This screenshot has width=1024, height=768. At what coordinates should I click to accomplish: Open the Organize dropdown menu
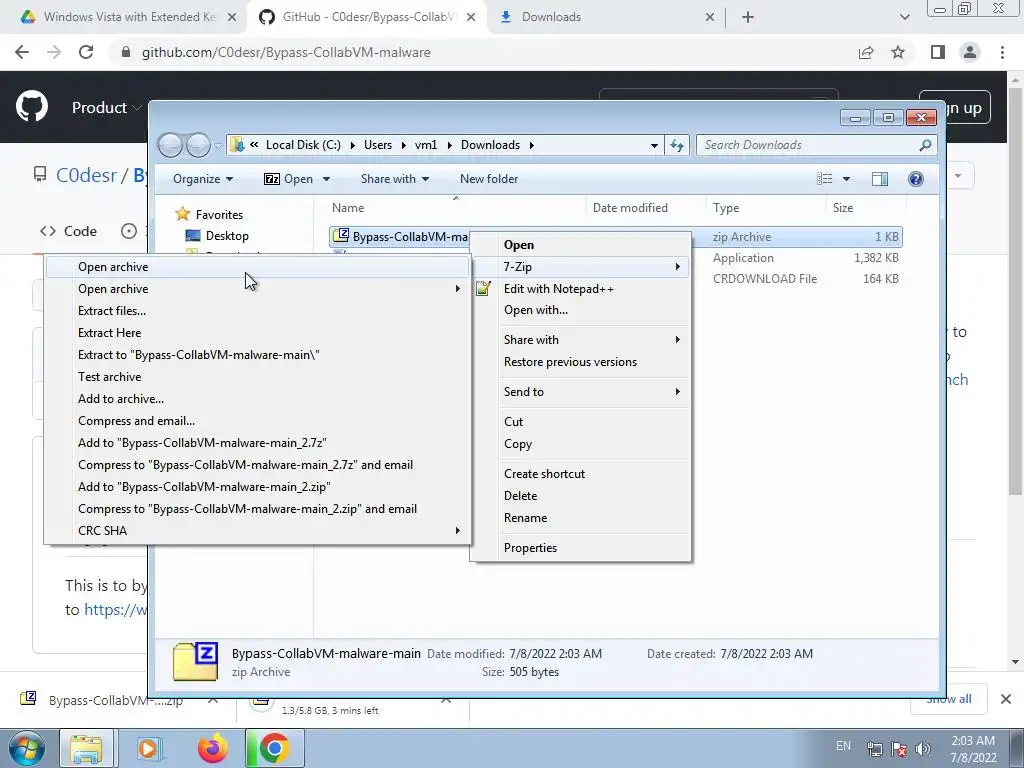tap(202, 179)
